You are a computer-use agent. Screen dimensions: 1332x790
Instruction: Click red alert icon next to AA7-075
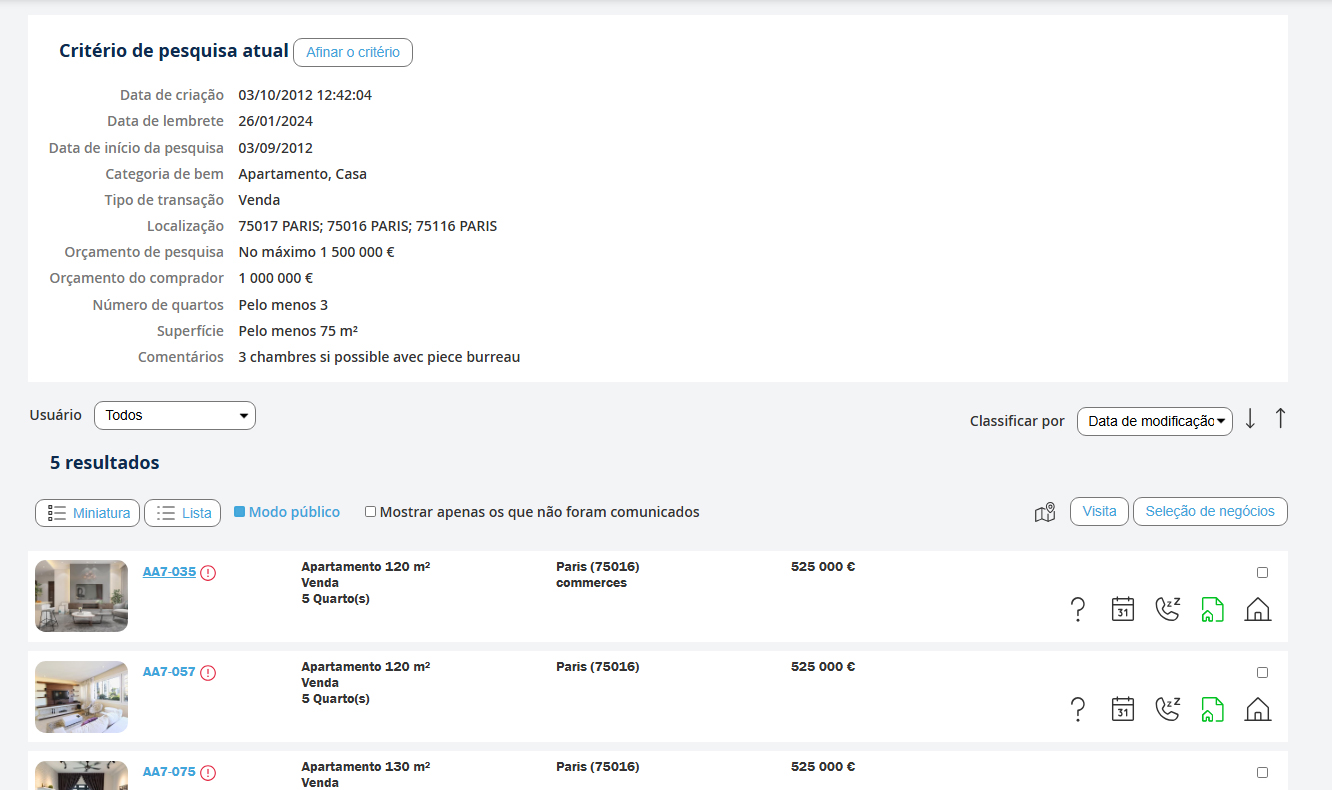pyautogui.click(x=208, y=773)
